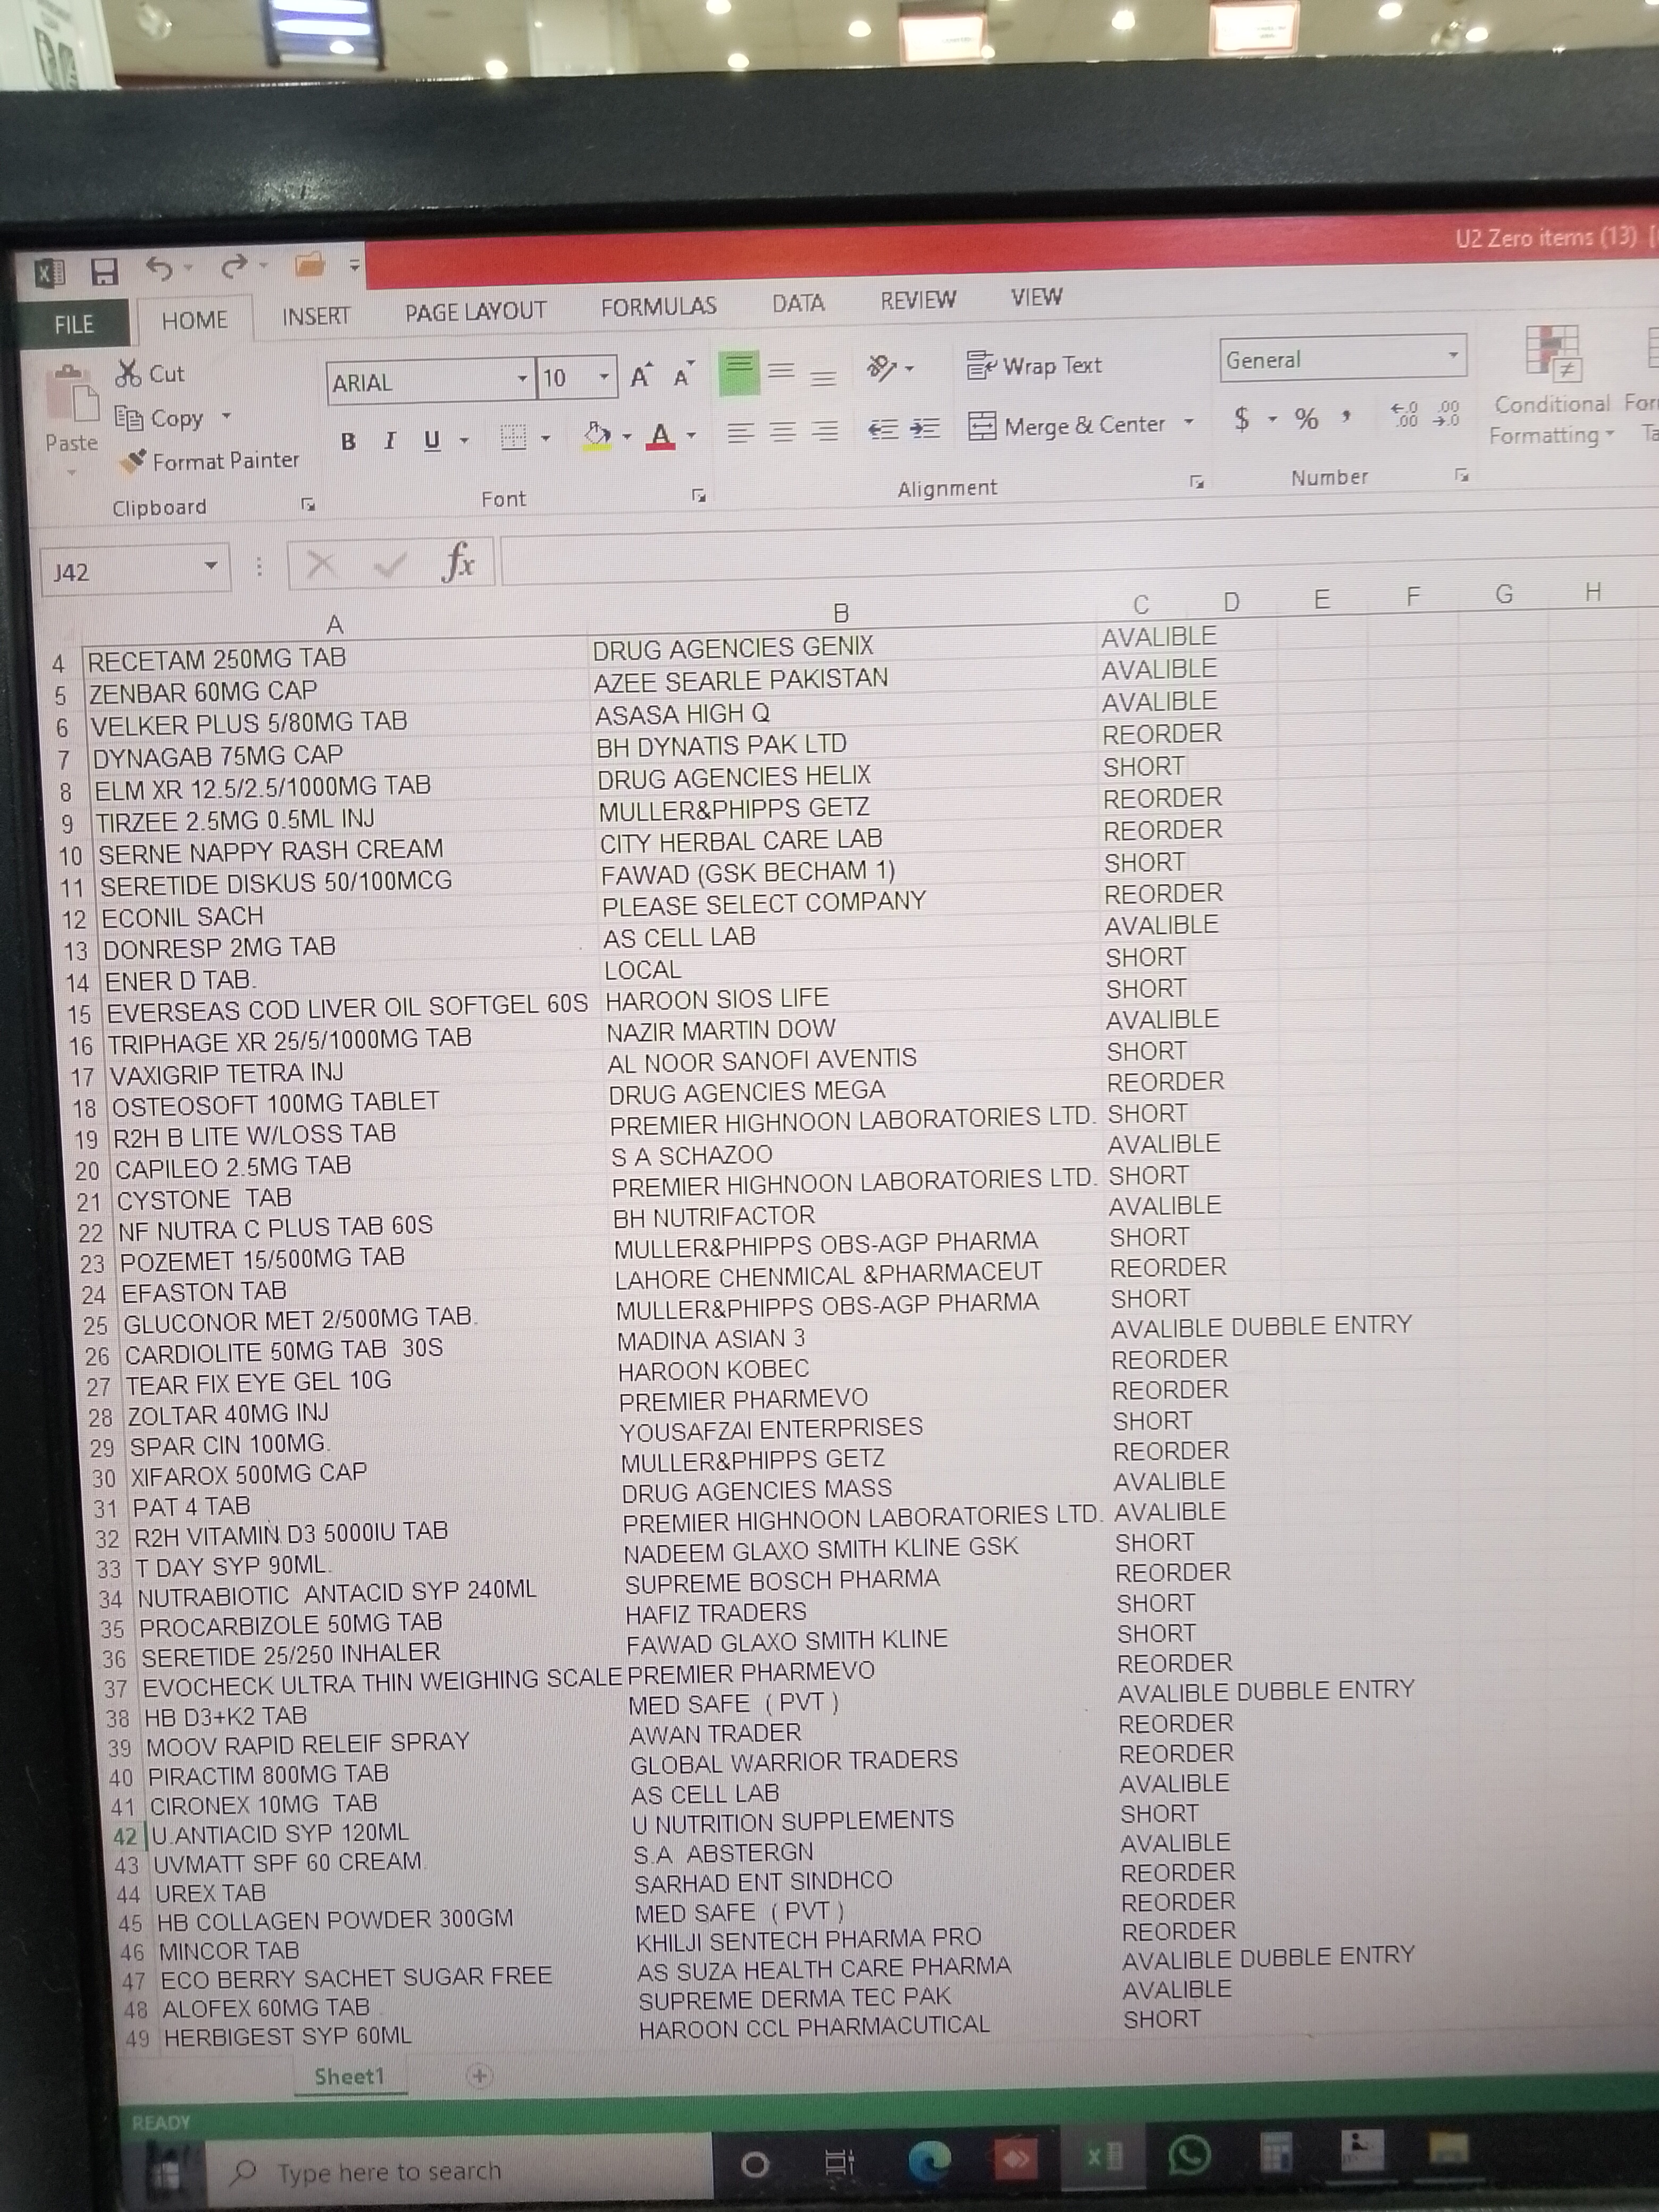Expand the General number format dropdown
Image resolution: width=1659 pixels, height=2212 pixels.
click(1452, 356)
